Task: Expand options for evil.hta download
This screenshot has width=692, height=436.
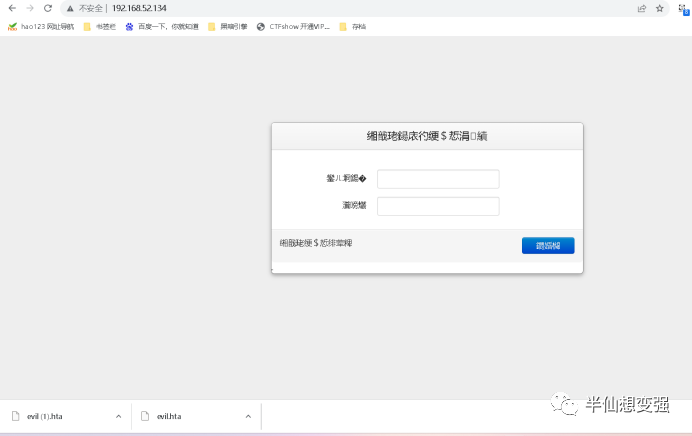Action: [248, 416]
